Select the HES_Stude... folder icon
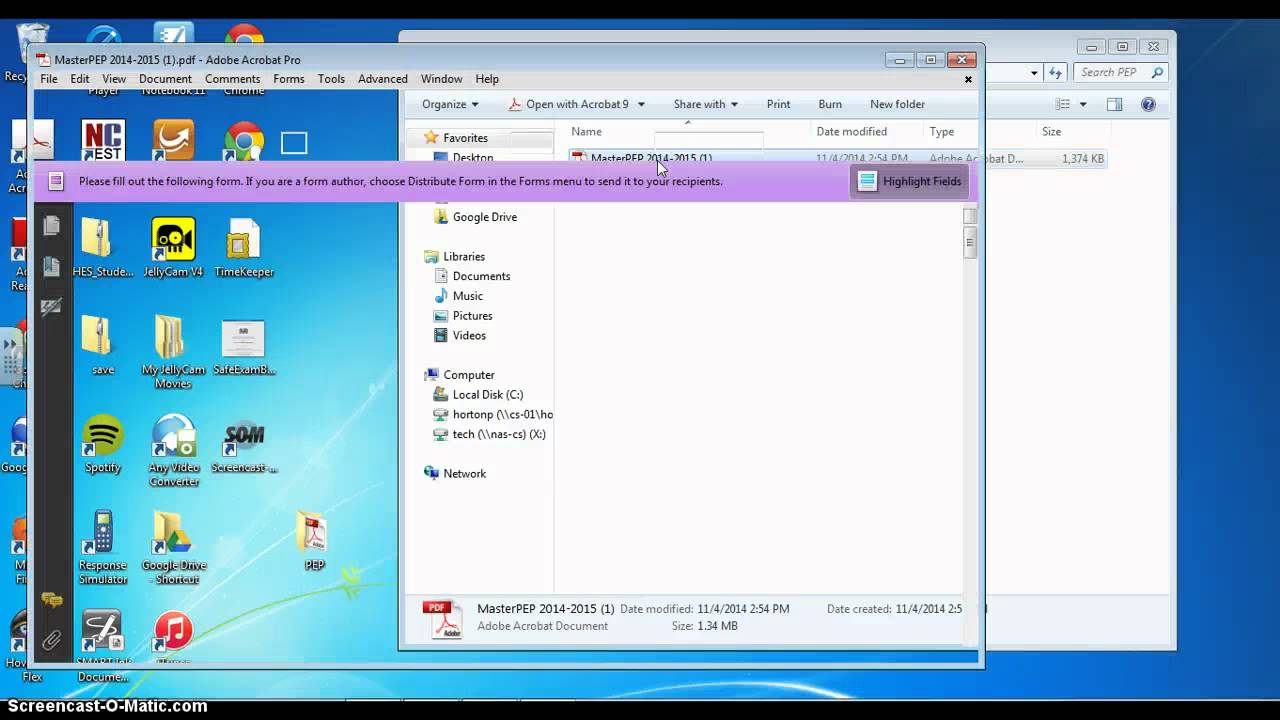Viewport: 1280px width, 720px height. tap(102, 248)
